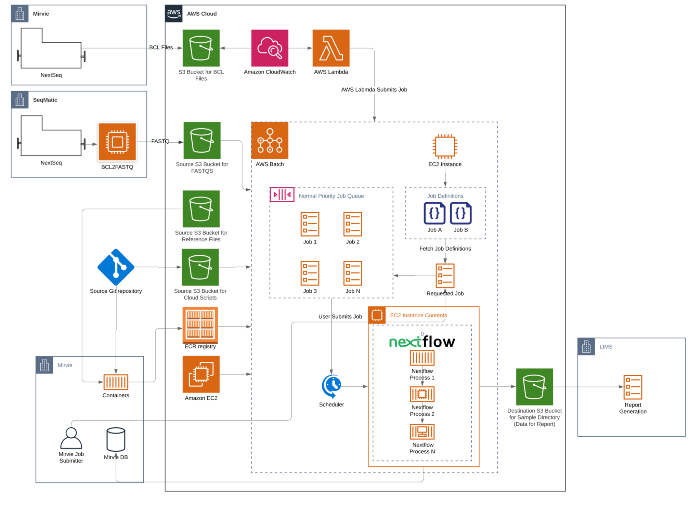690x505 pixels.
Task: Click the top Mirvie building icon
Action: click(20, 13)
